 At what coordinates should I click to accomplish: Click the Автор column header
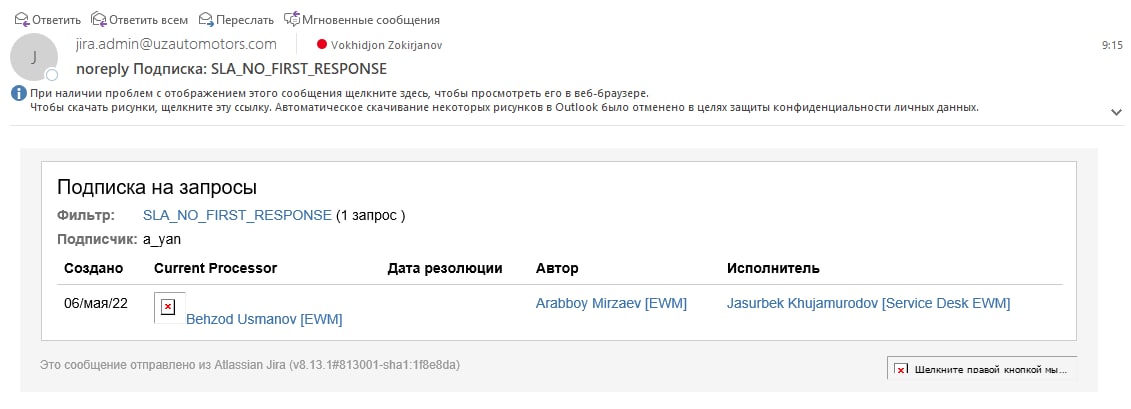pyautogui.click(x=557, y=268)
